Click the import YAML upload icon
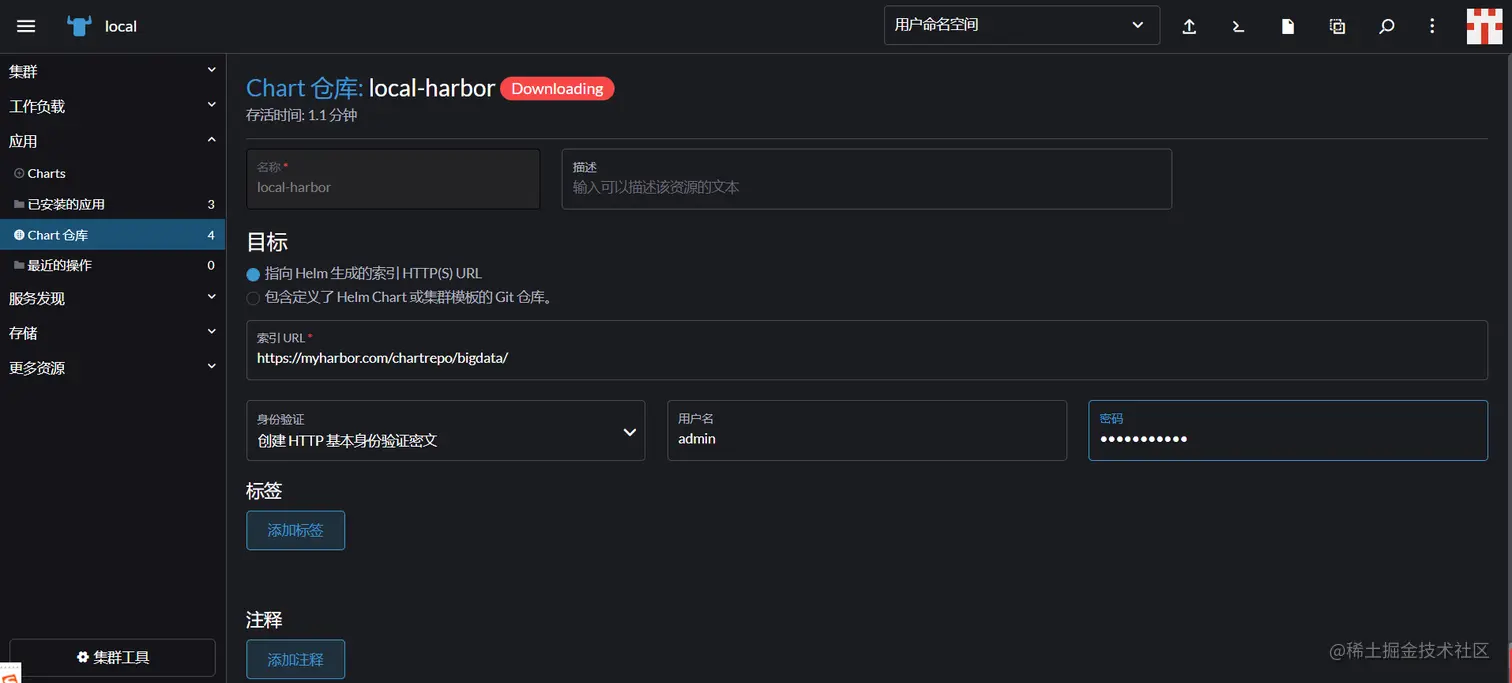The width and height of the screenshot is (1512, 683). click(1189, 26)
